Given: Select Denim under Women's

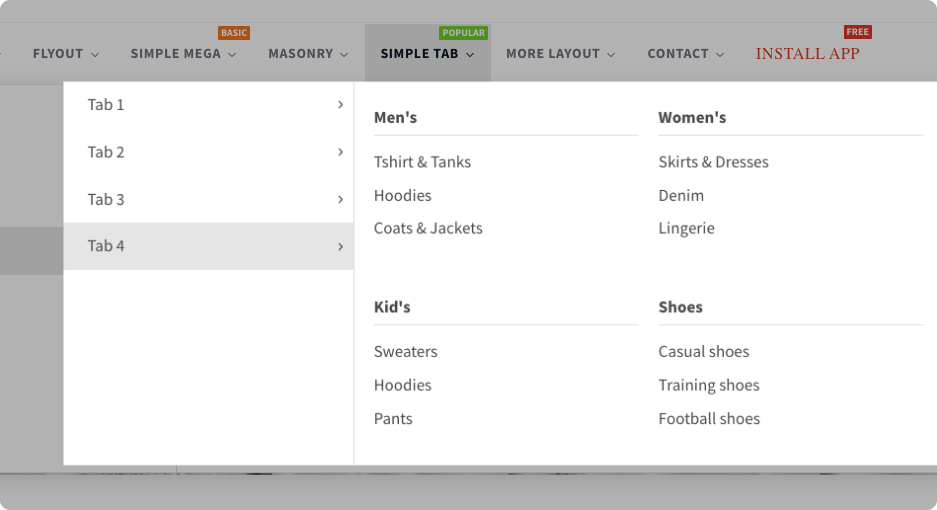Looking at the screenshot, I should (x=681, y=195).
